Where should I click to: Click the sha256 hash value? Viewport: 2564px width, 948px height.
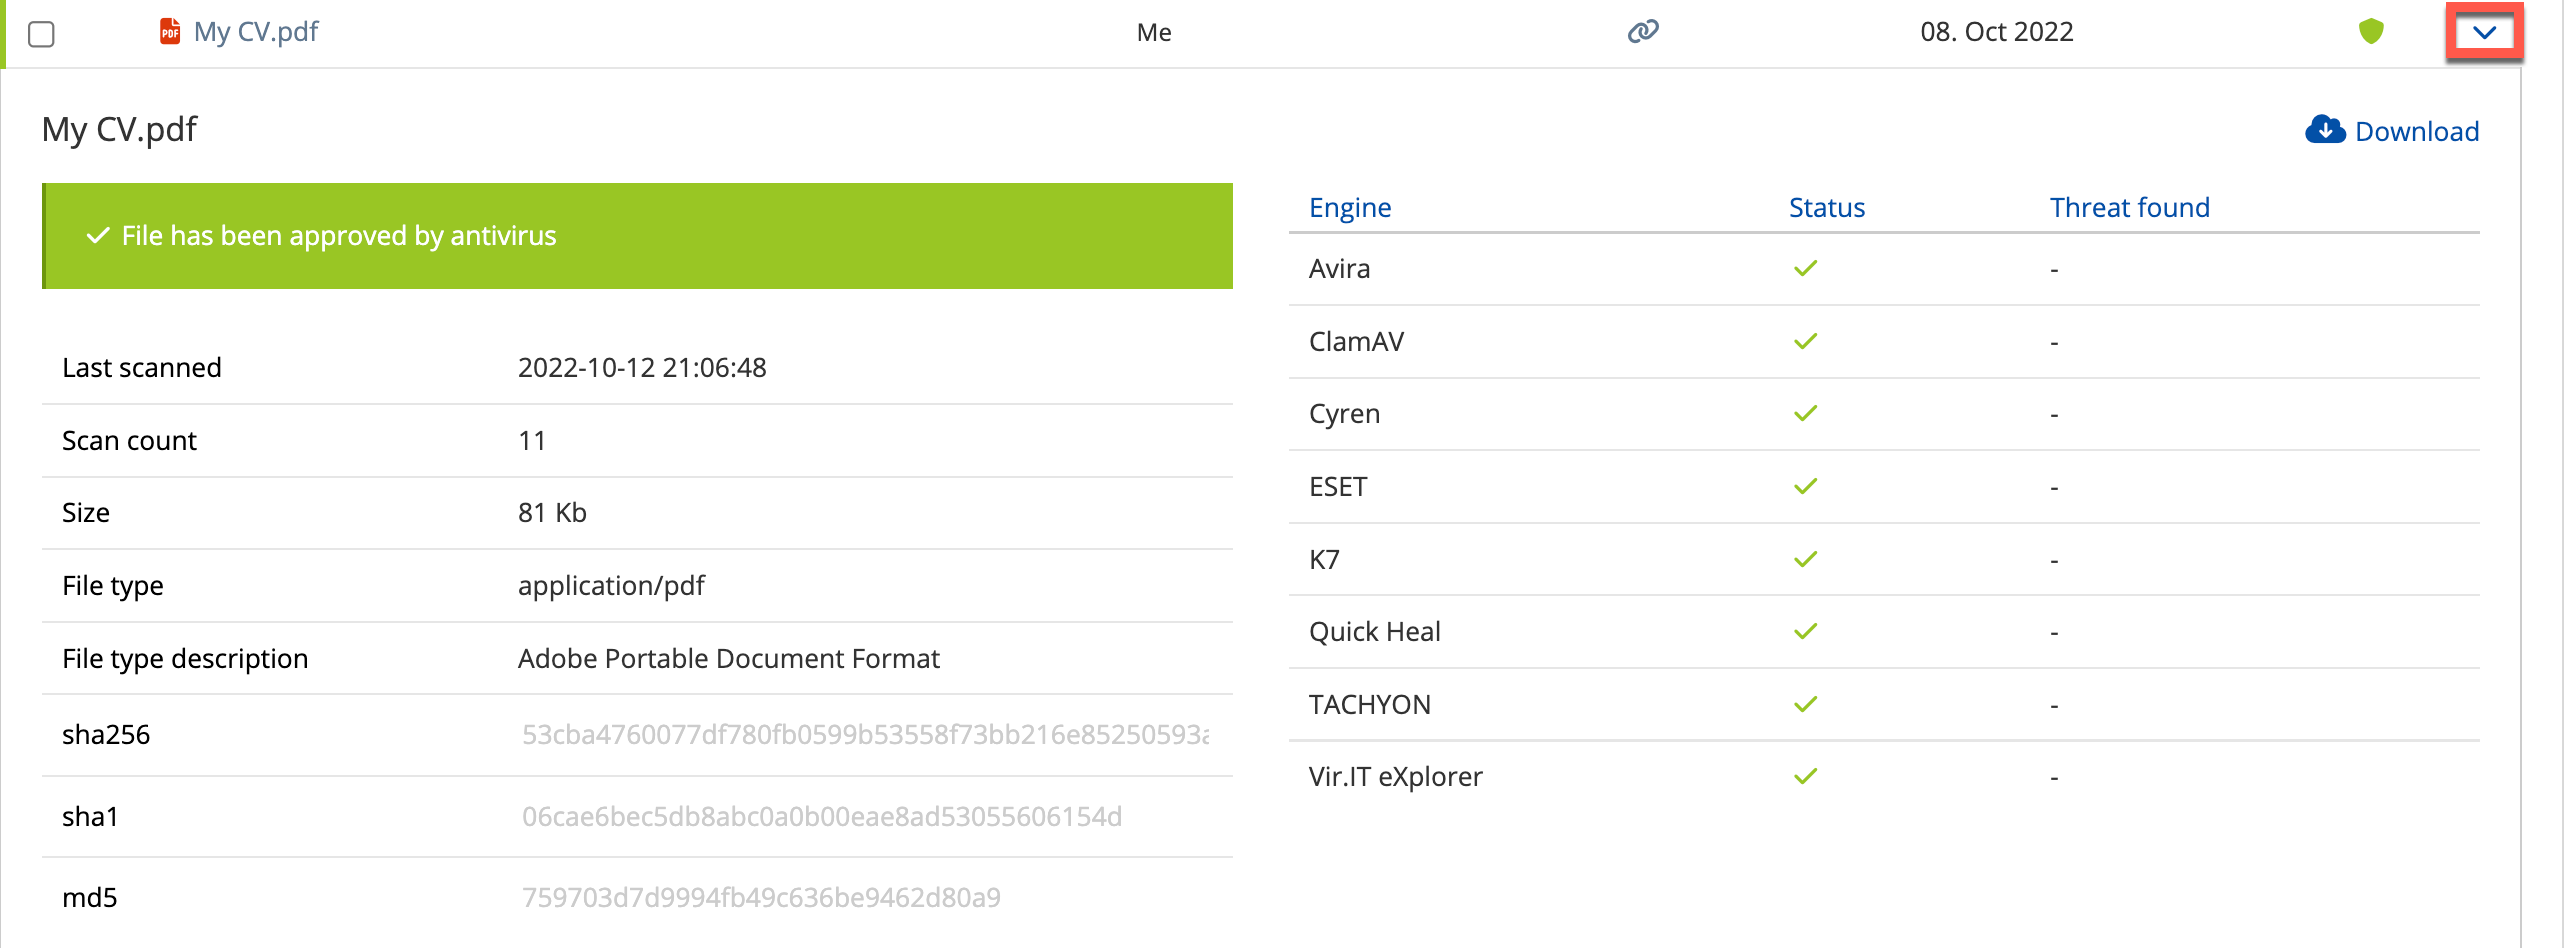pyautogui.click(x=865, y=735)
